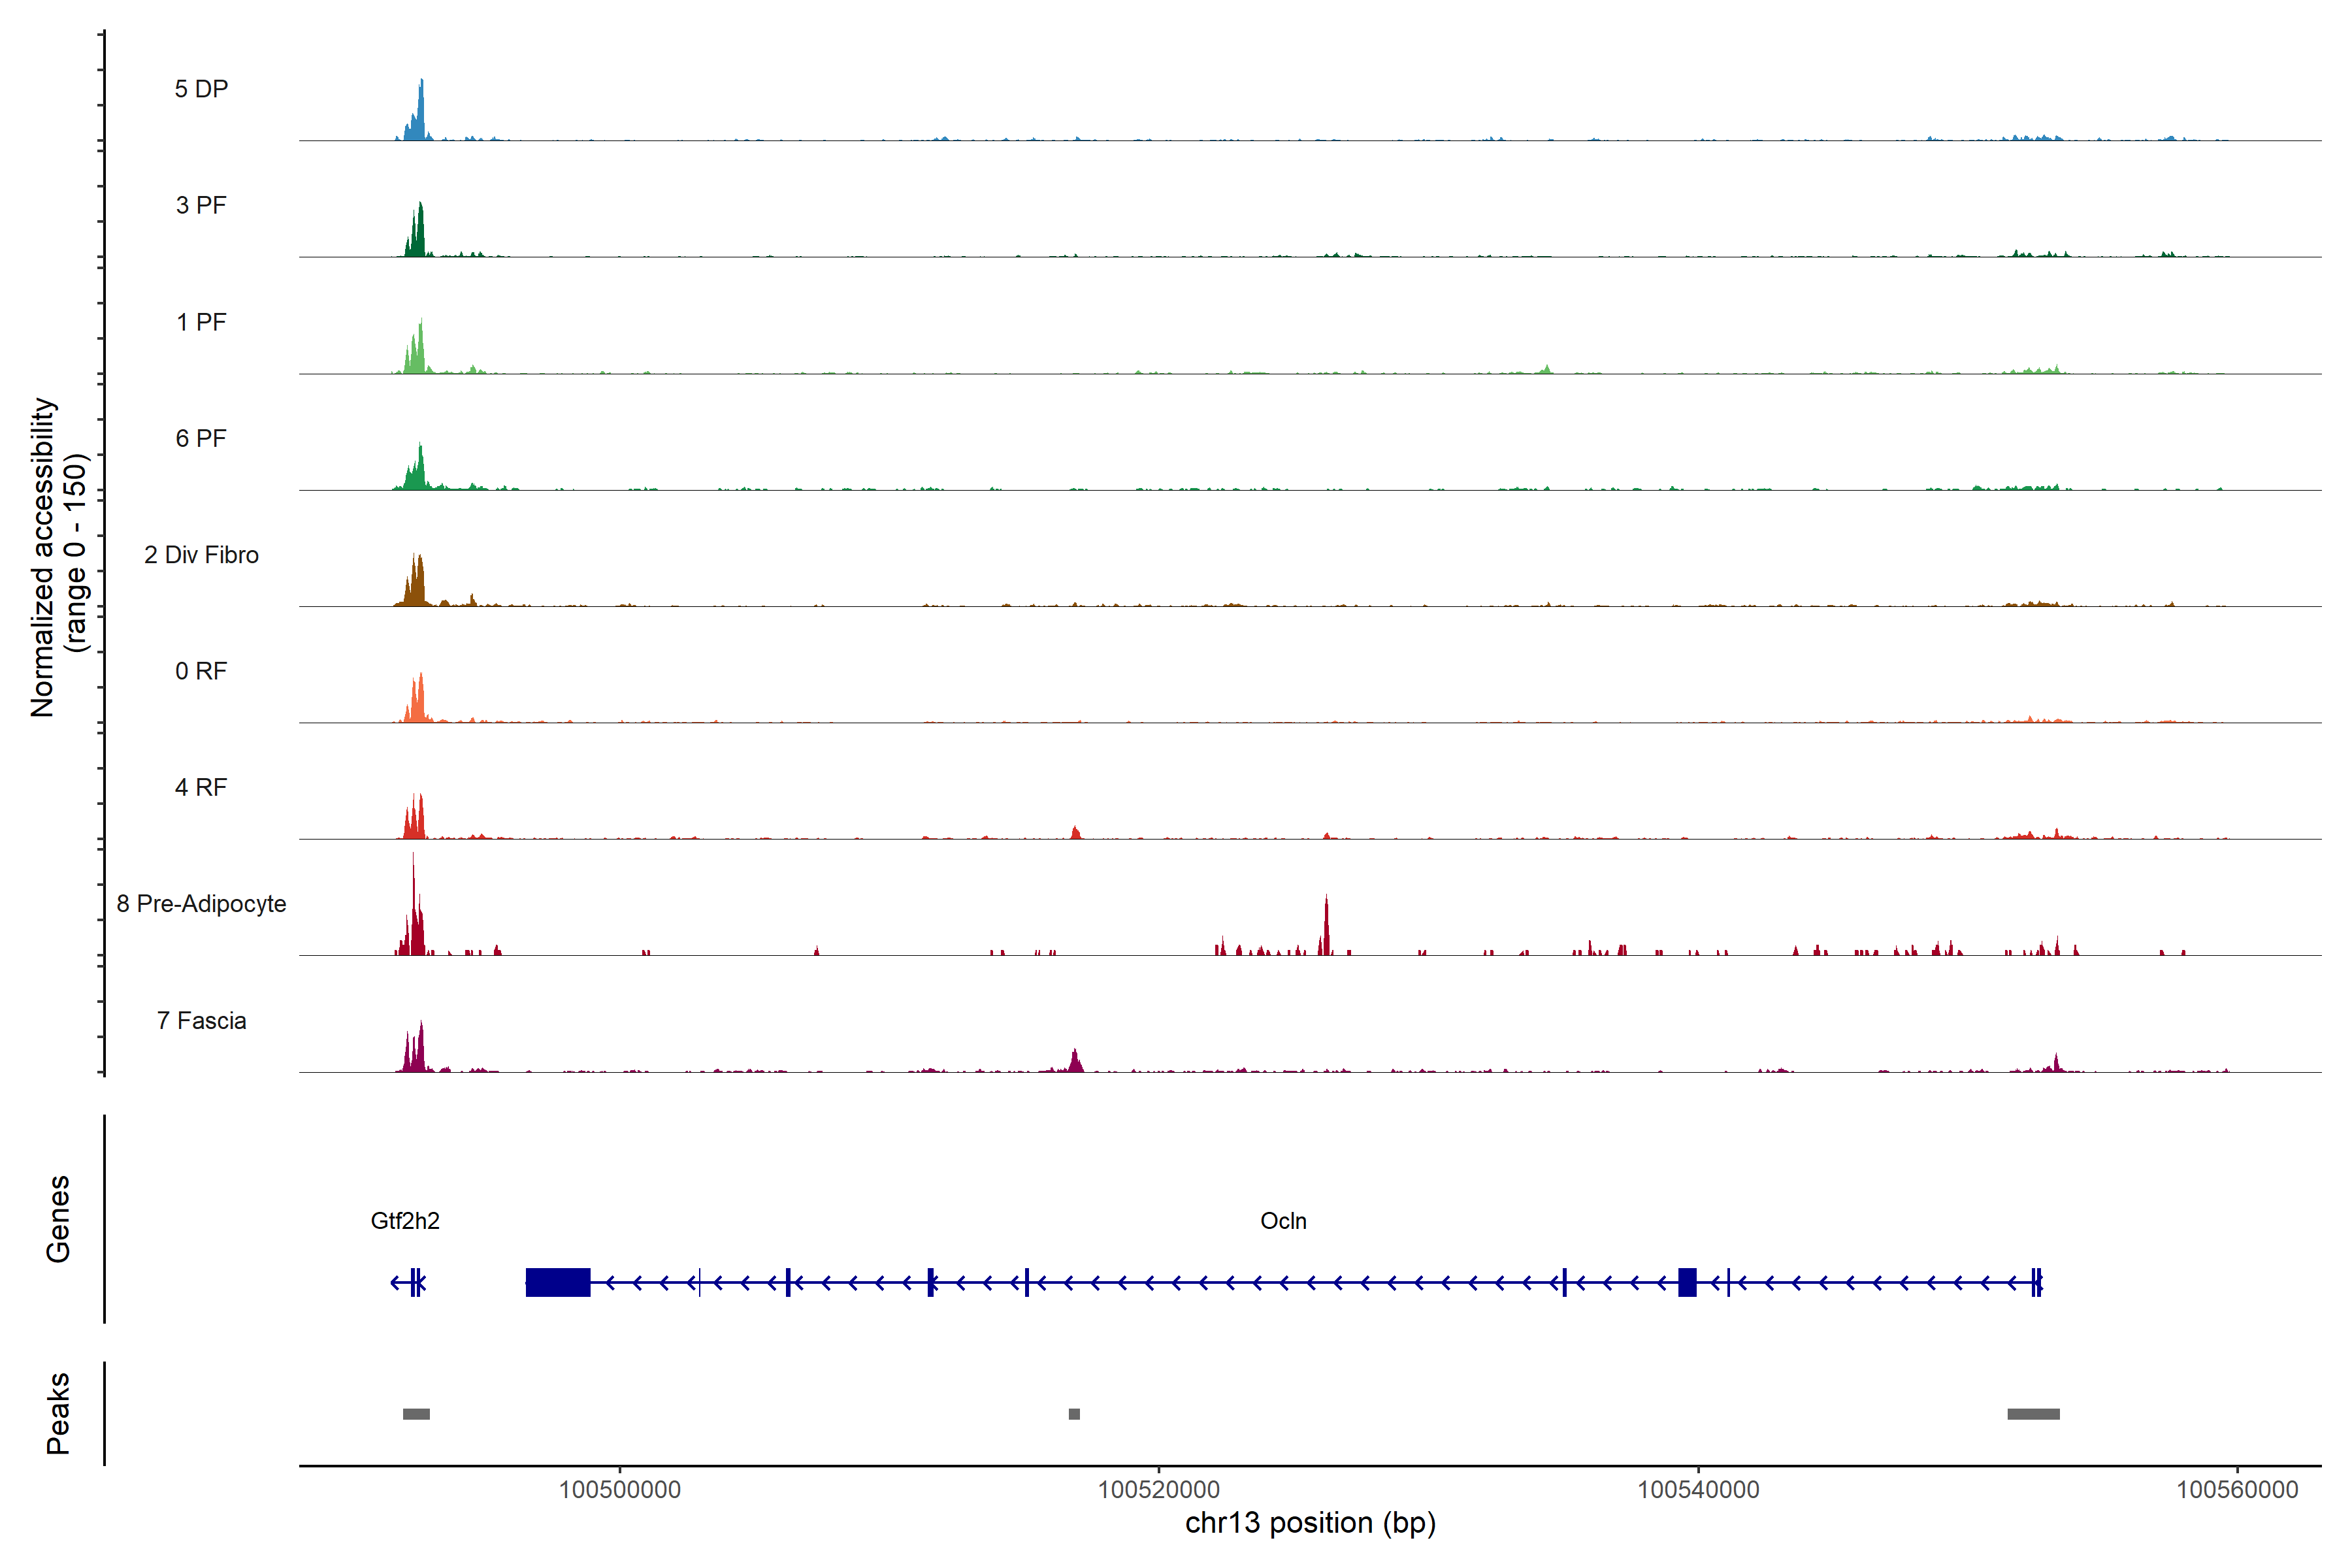The width and height of the screenshot is (2352, 1568).
Task: Click the Ocln gene name
Action: coord(1283,1221)
